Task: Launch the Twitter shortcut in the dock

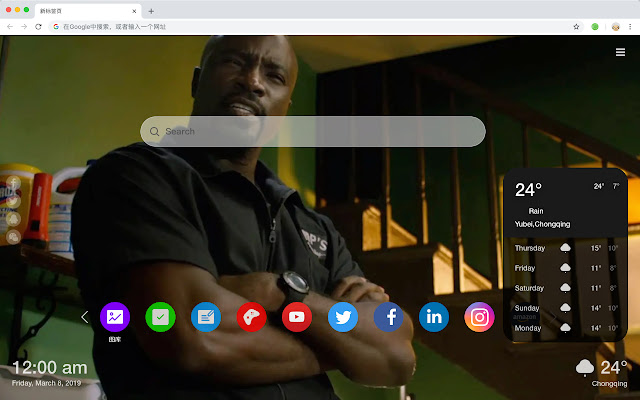Action: tap(343, 317)
